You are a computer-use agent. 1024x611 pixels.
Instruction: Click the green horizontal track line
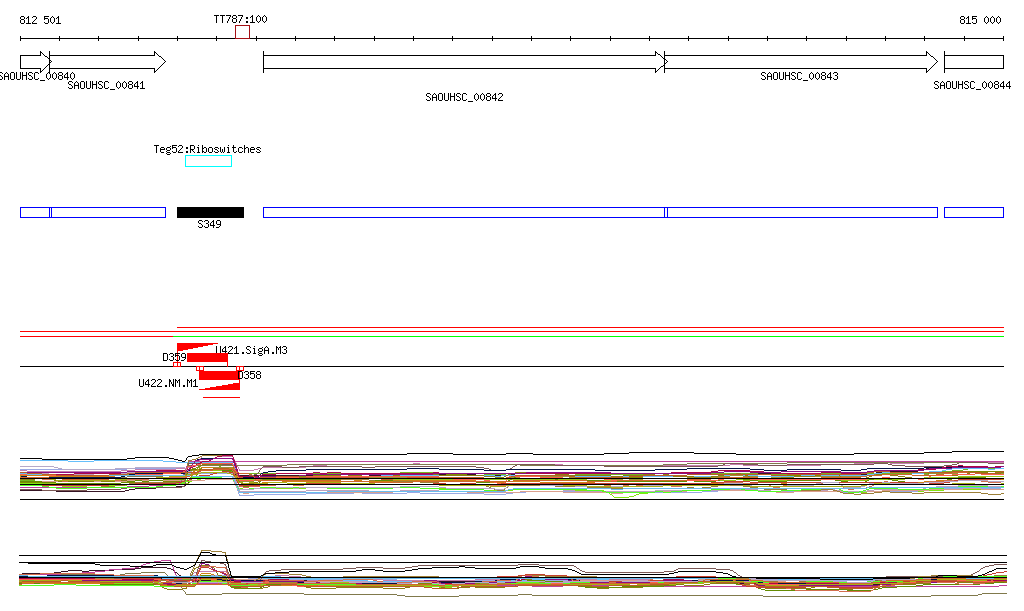(600, 337)
